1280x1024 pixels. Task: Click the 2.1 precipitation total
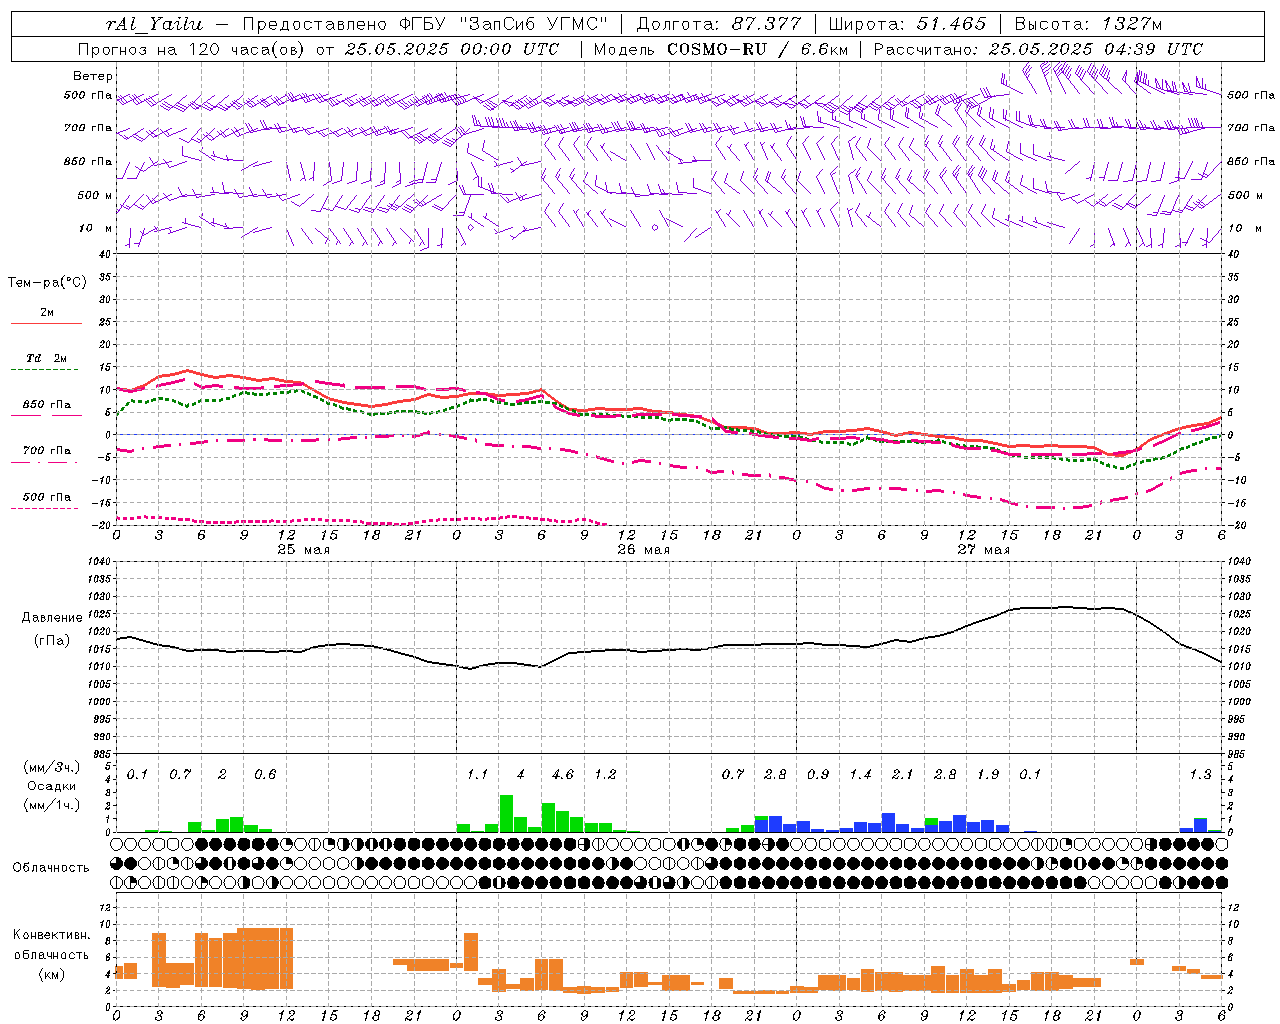[x=902, y=774]
